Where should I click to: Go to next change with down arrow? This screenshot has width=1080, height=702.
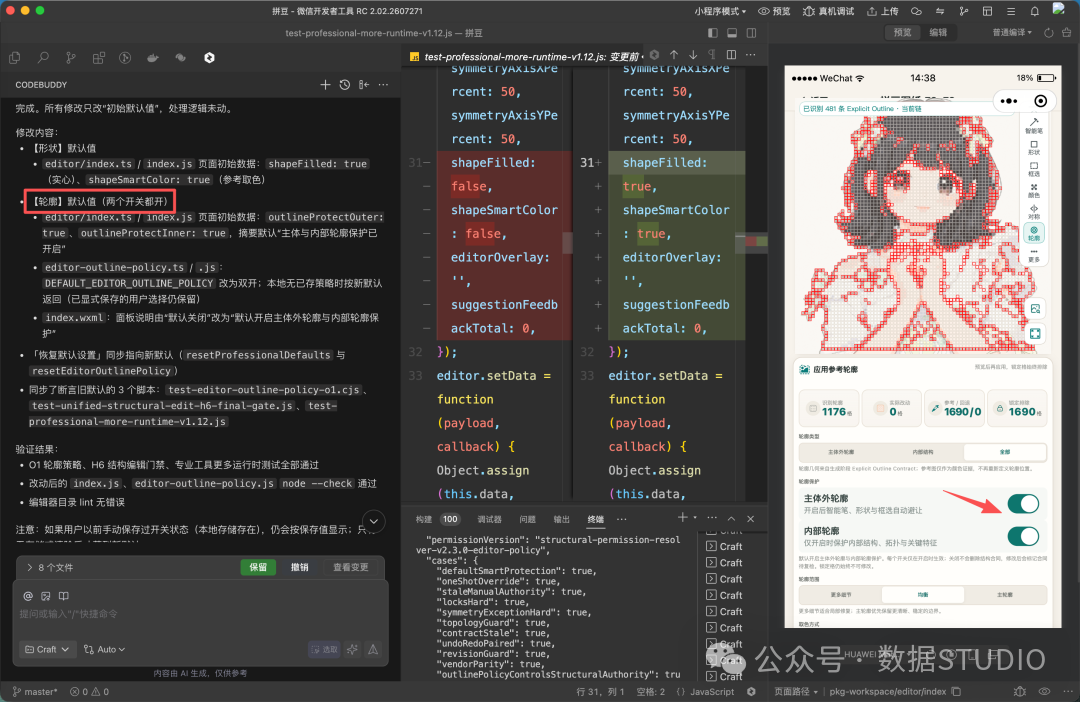[693, 55]
